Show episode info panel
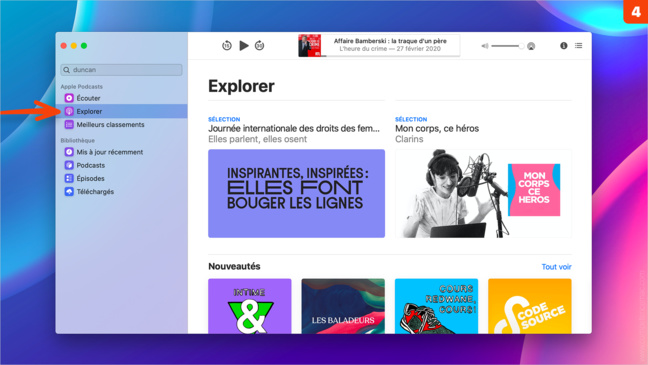The image size is (648, 365). [564, 45]
